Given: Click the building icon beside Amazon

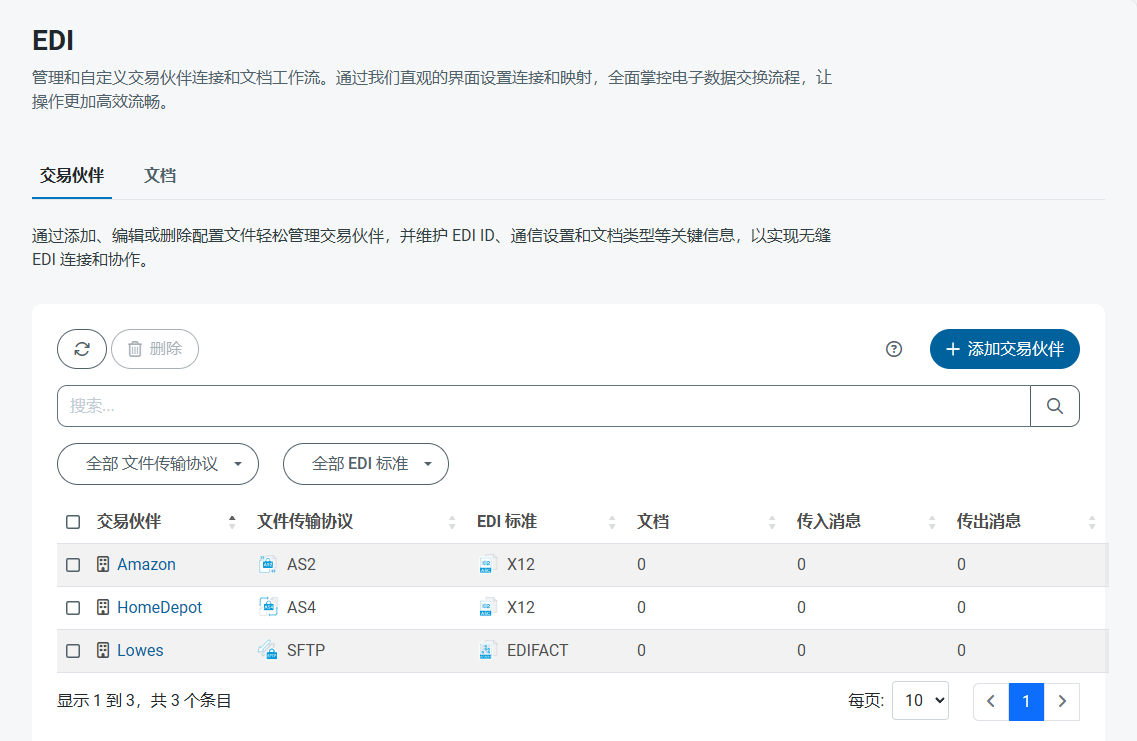Looking at the screenshot, I should click(x=103, y=564).
